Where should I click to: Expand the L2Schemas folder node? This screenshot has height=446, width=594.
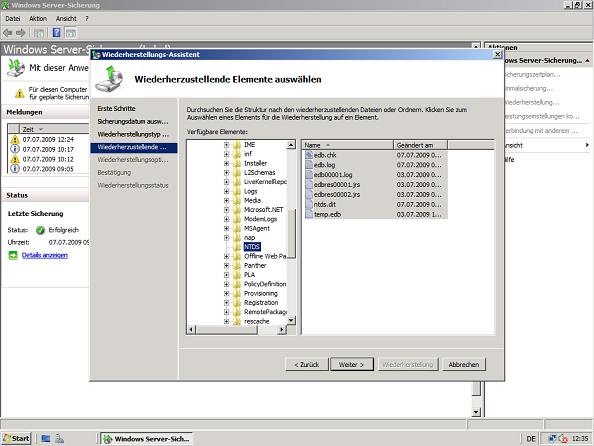pos(227,172)
